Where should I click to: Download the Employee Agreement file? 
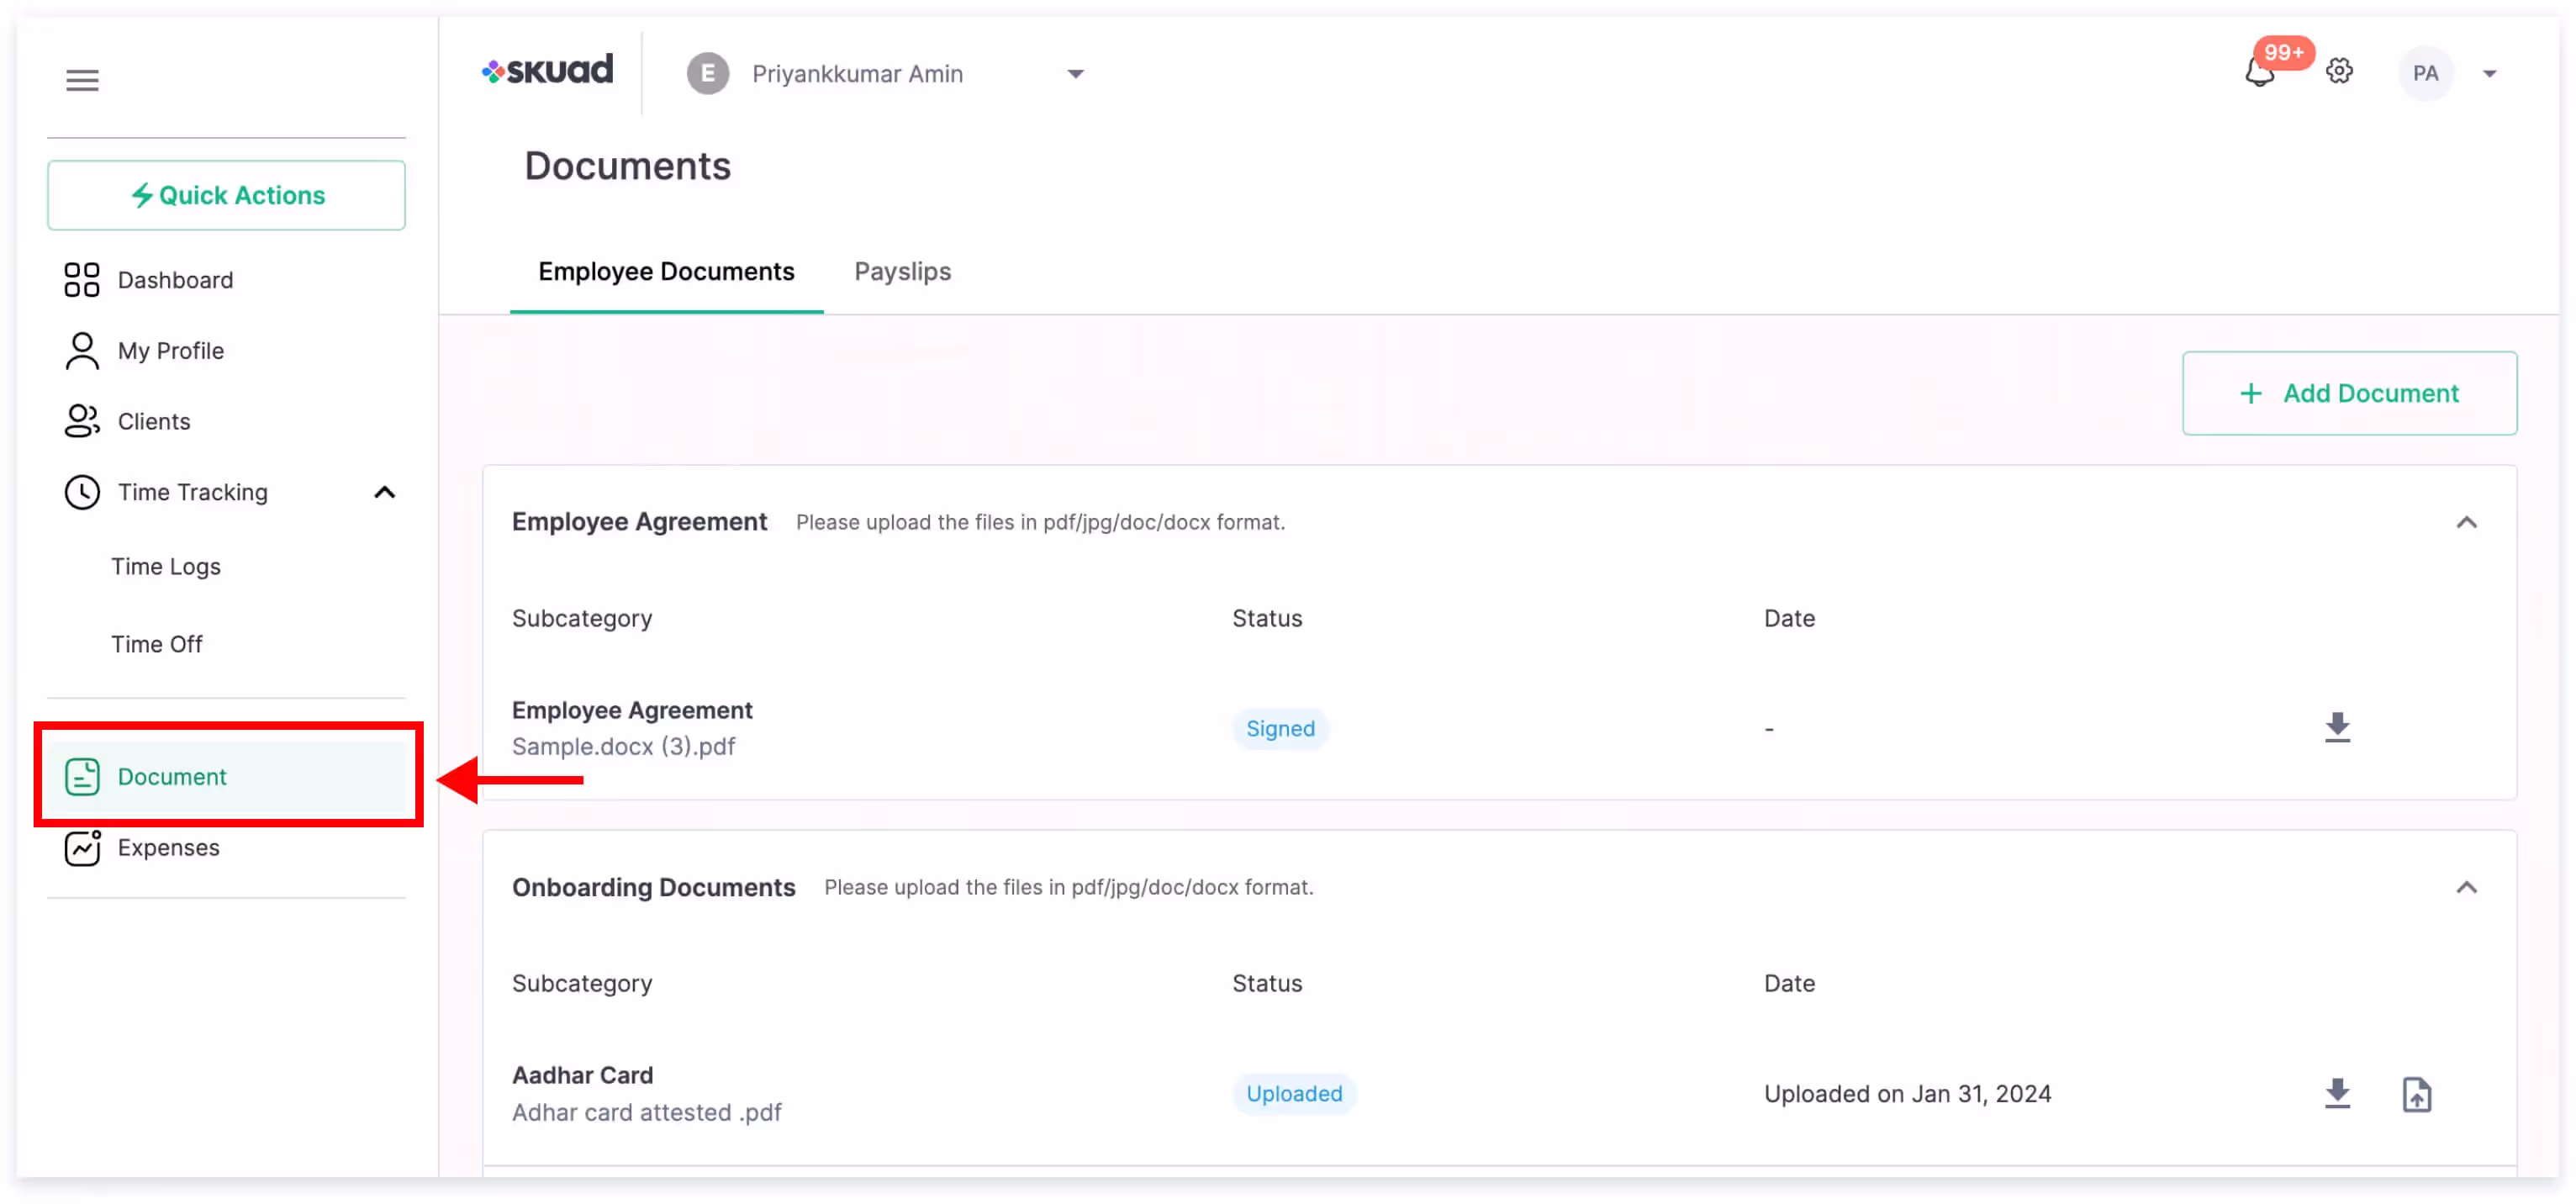click(2337, 728)
